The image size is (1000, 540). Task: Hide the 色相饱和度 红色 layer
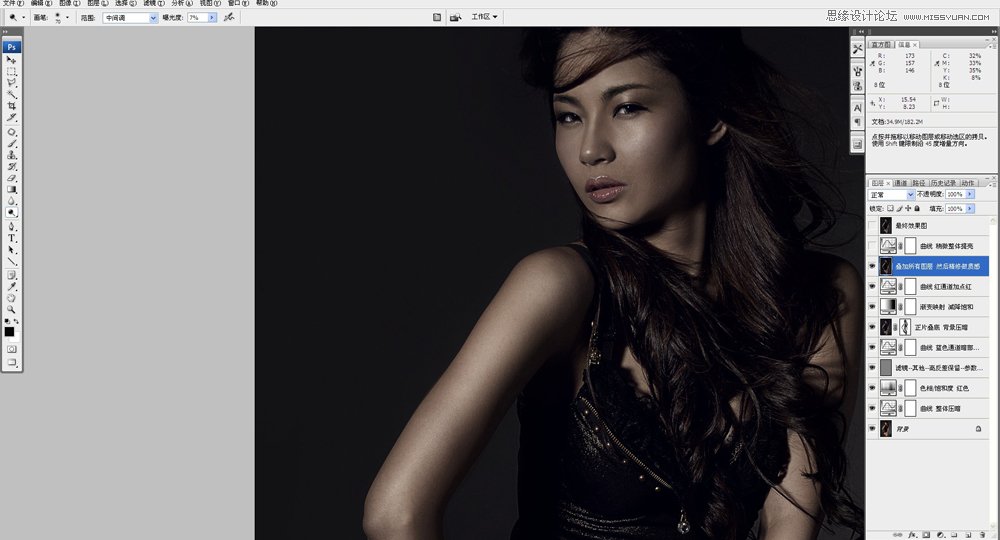[x=872, y=388]
